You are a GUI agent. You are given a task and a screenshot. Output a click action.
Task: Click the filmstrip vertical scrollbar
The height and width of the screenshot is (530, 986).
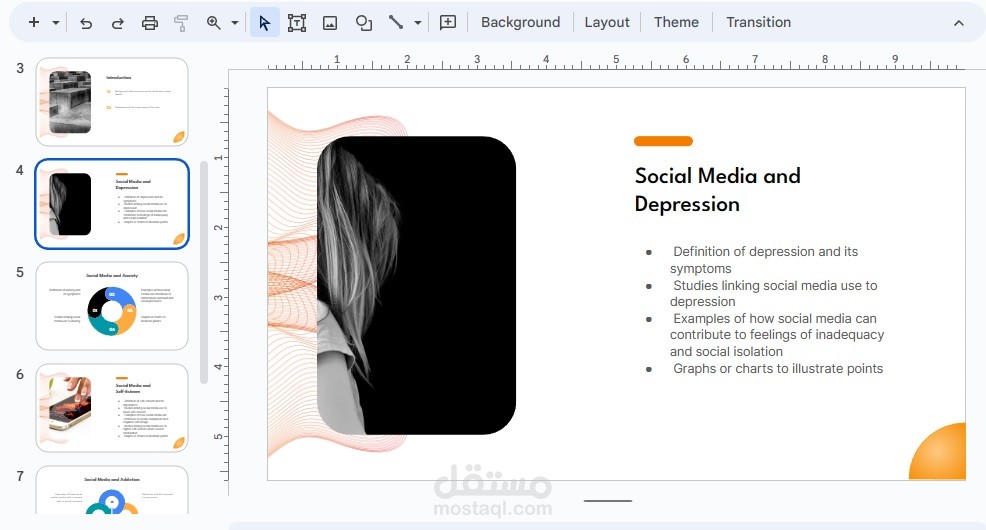[203, 272]
